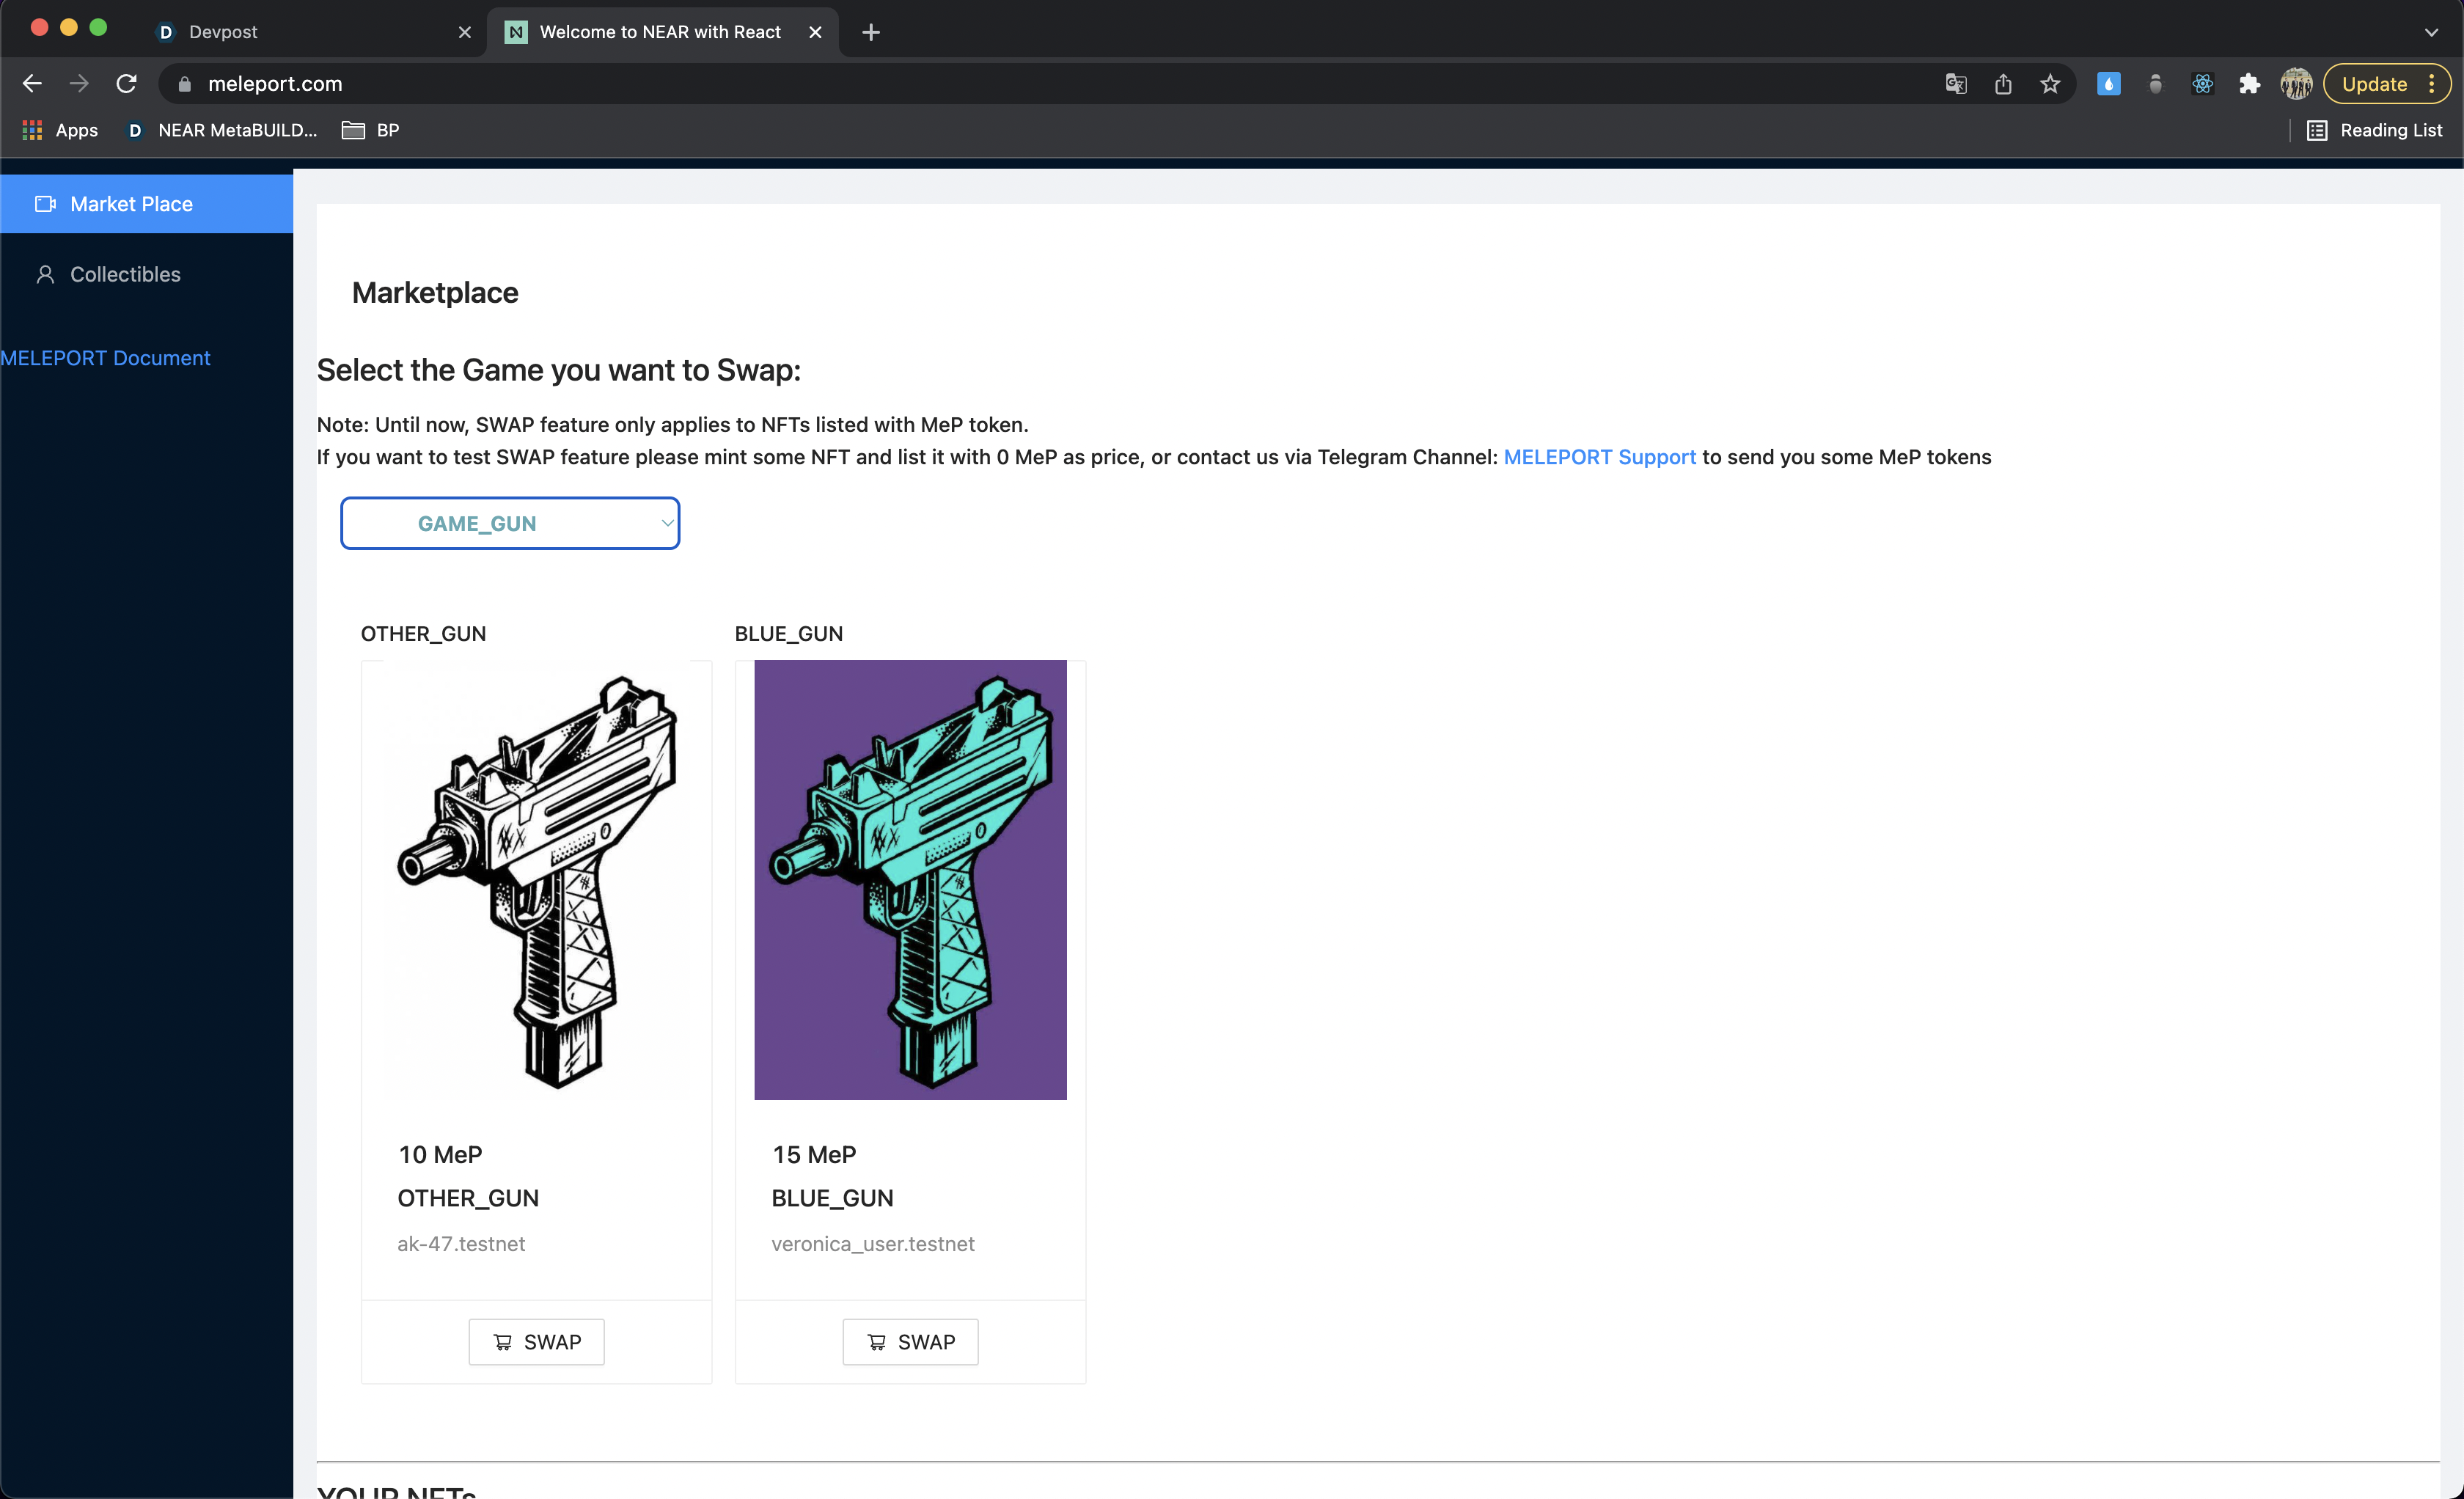The height and width of the screenshot is (1499, 2464).
Task: Open the Extensions puzzle icon
Action: click(x=2249, y=84)
